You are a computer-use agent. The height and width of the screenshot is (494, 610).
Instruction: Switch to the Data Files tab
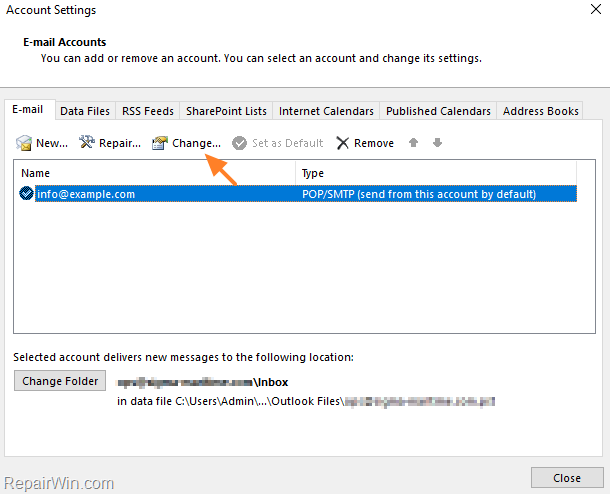85,111
